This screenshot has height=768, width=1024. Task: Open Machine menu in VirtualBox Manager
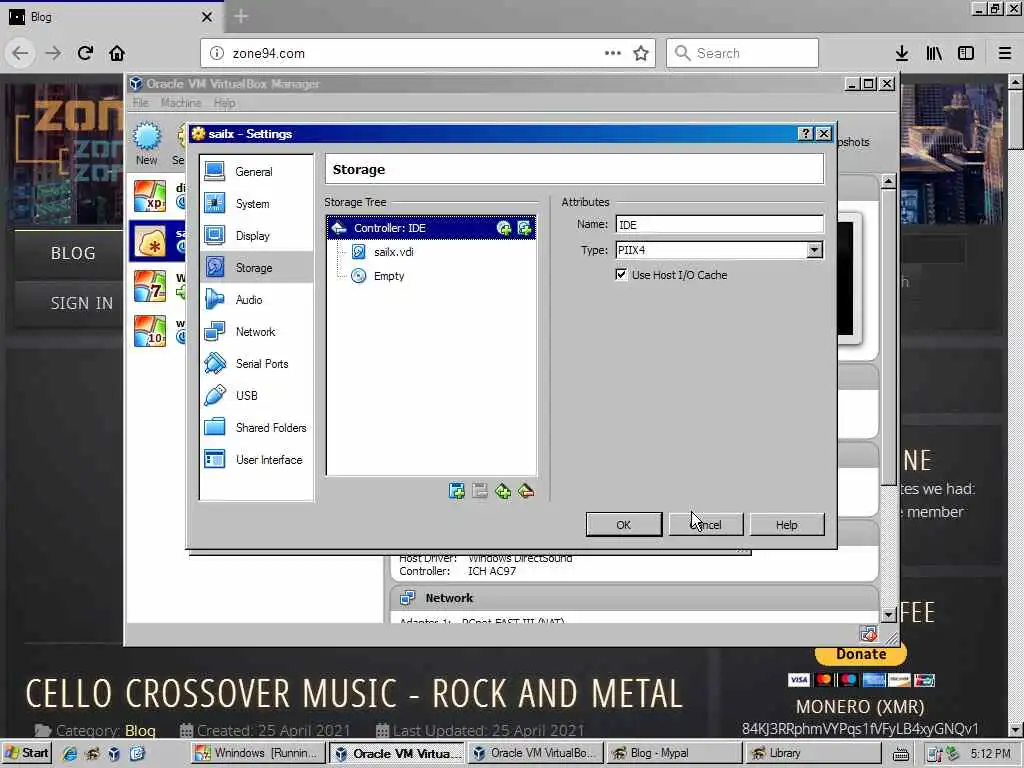coord(181,103)
